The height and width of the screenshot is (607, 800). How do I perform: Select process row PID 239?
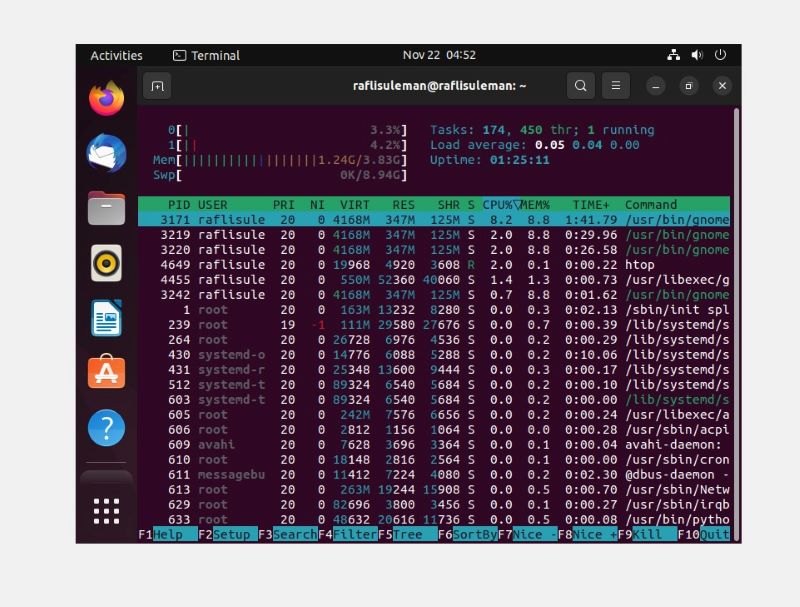click(x=434, y=325)
